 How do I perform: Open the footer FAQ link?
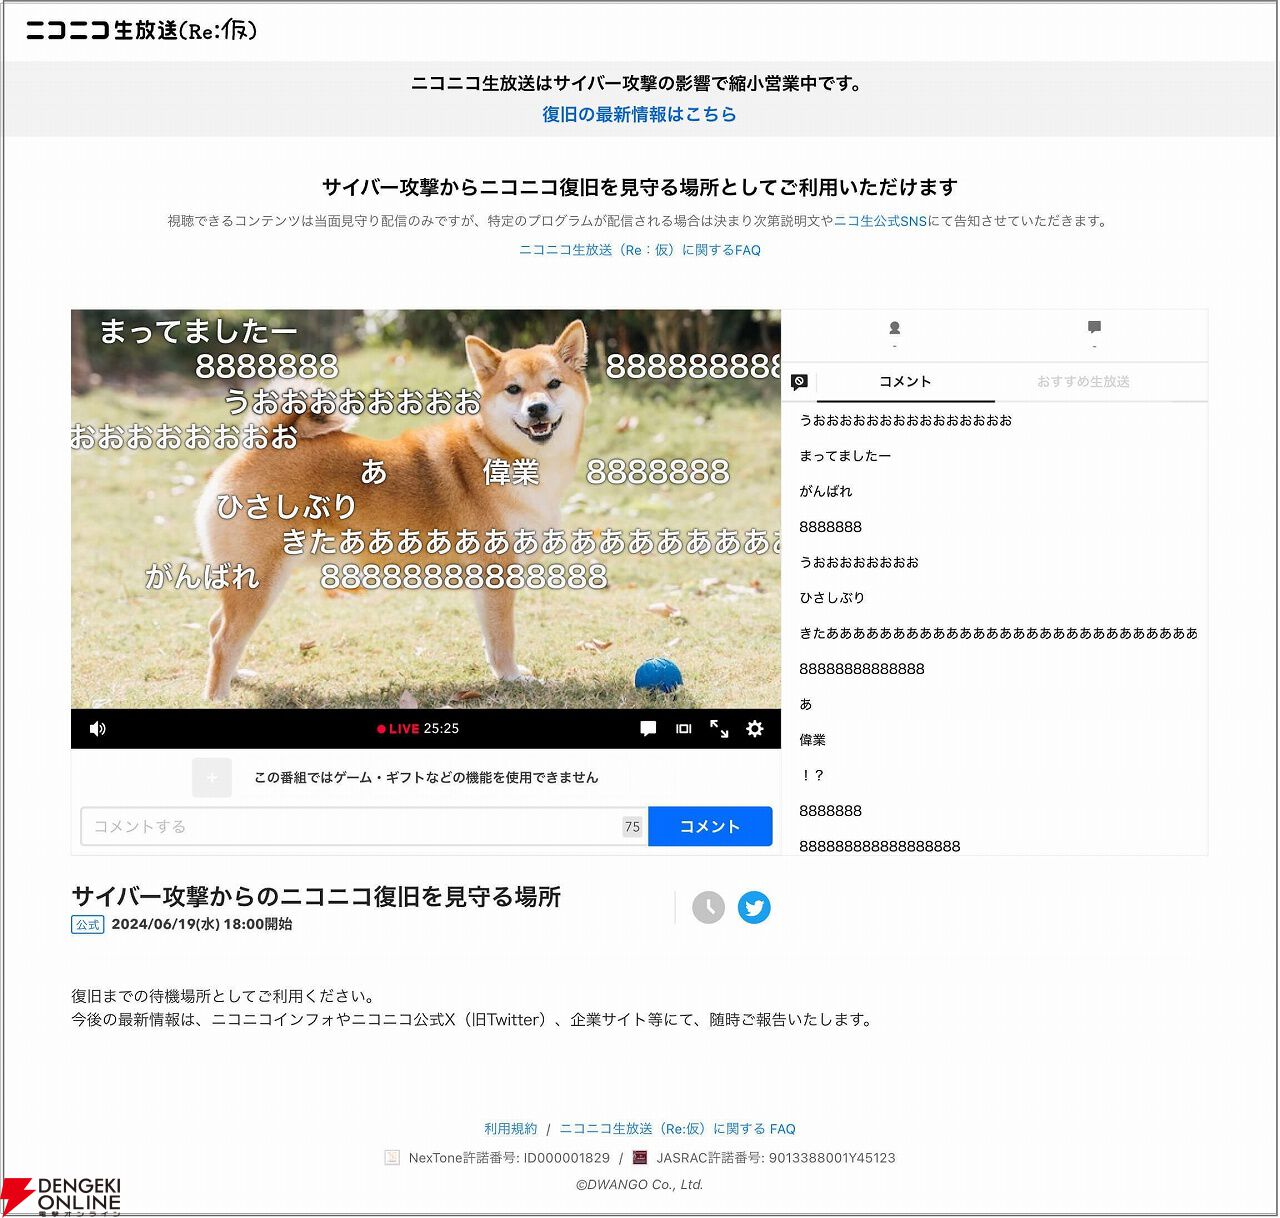677,1128
